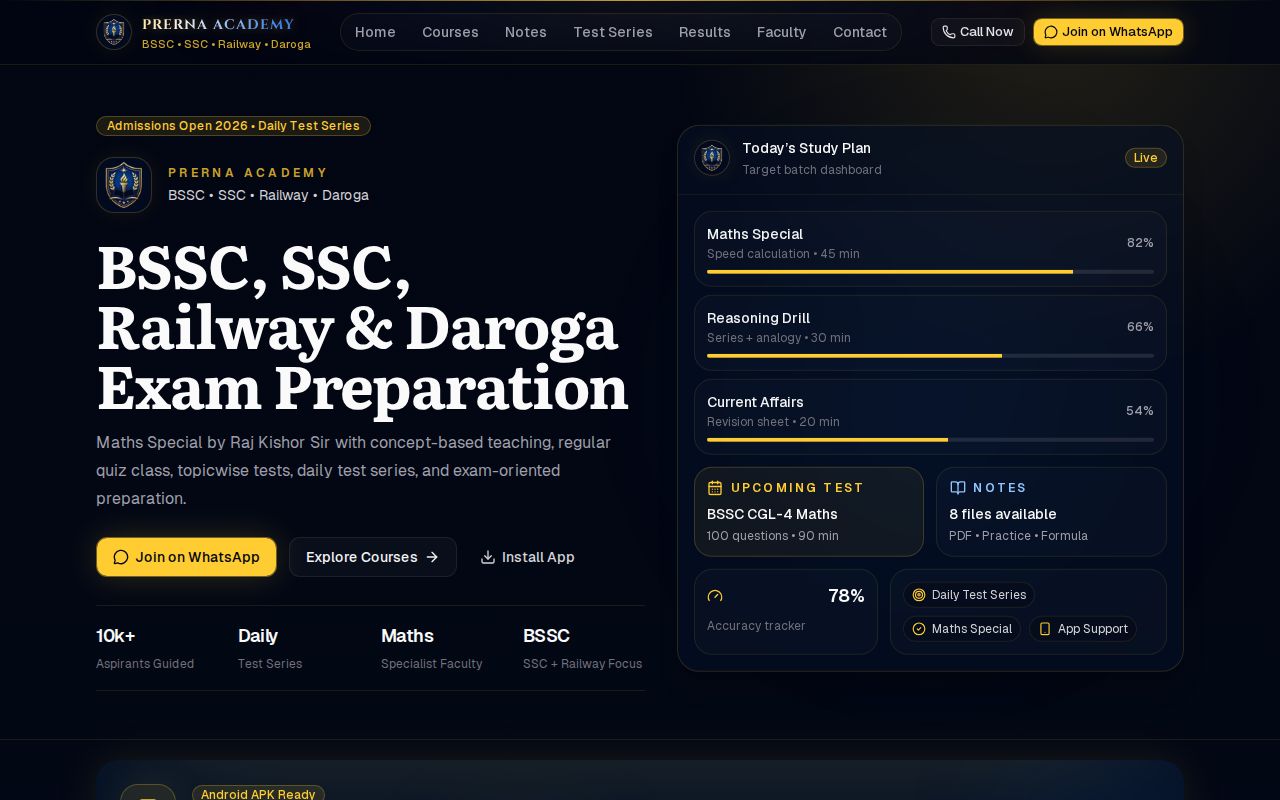Go to the Courses page

click(x=450, y=32)
